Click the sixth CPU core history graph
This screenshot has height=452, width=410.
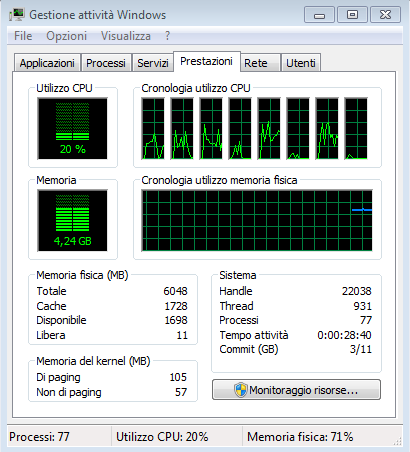tap(298, 129)
